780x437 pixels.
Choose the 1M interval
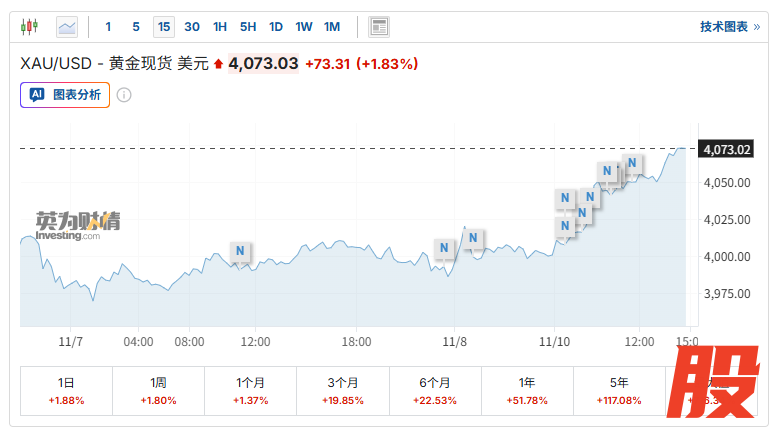tap(332, 27)
